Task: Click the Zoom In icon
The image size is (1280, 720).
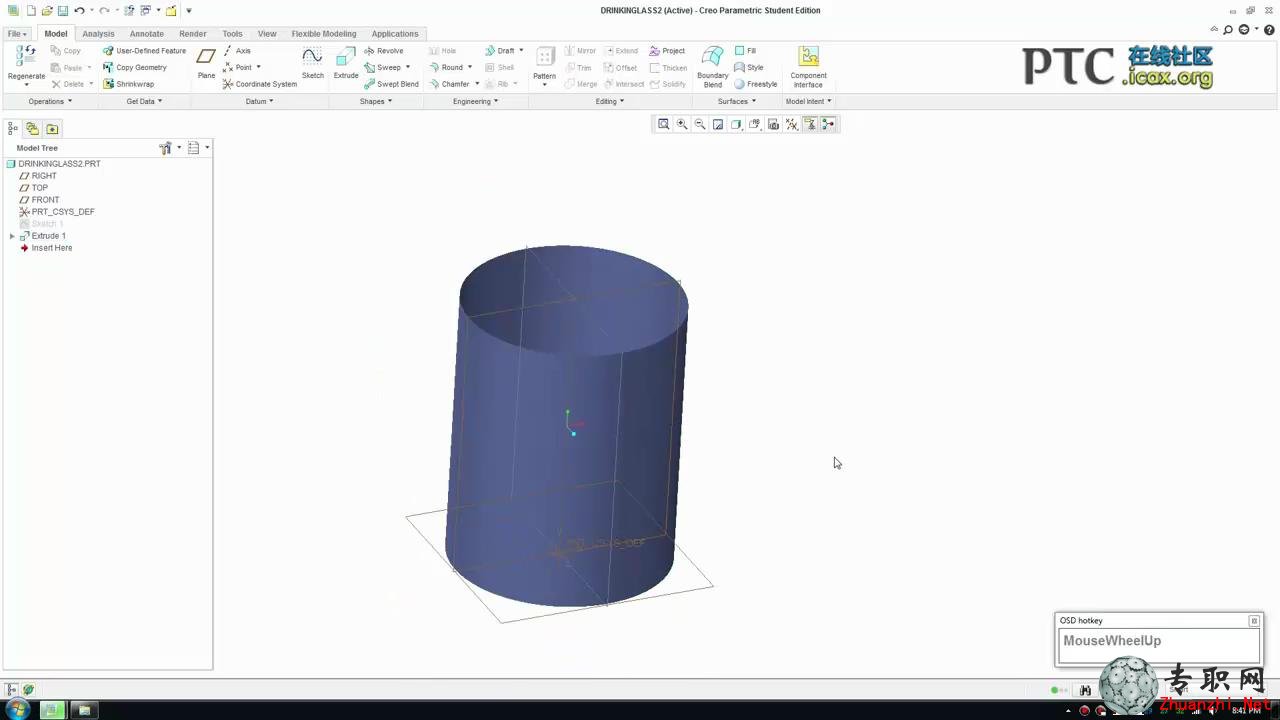Action: 682,124
